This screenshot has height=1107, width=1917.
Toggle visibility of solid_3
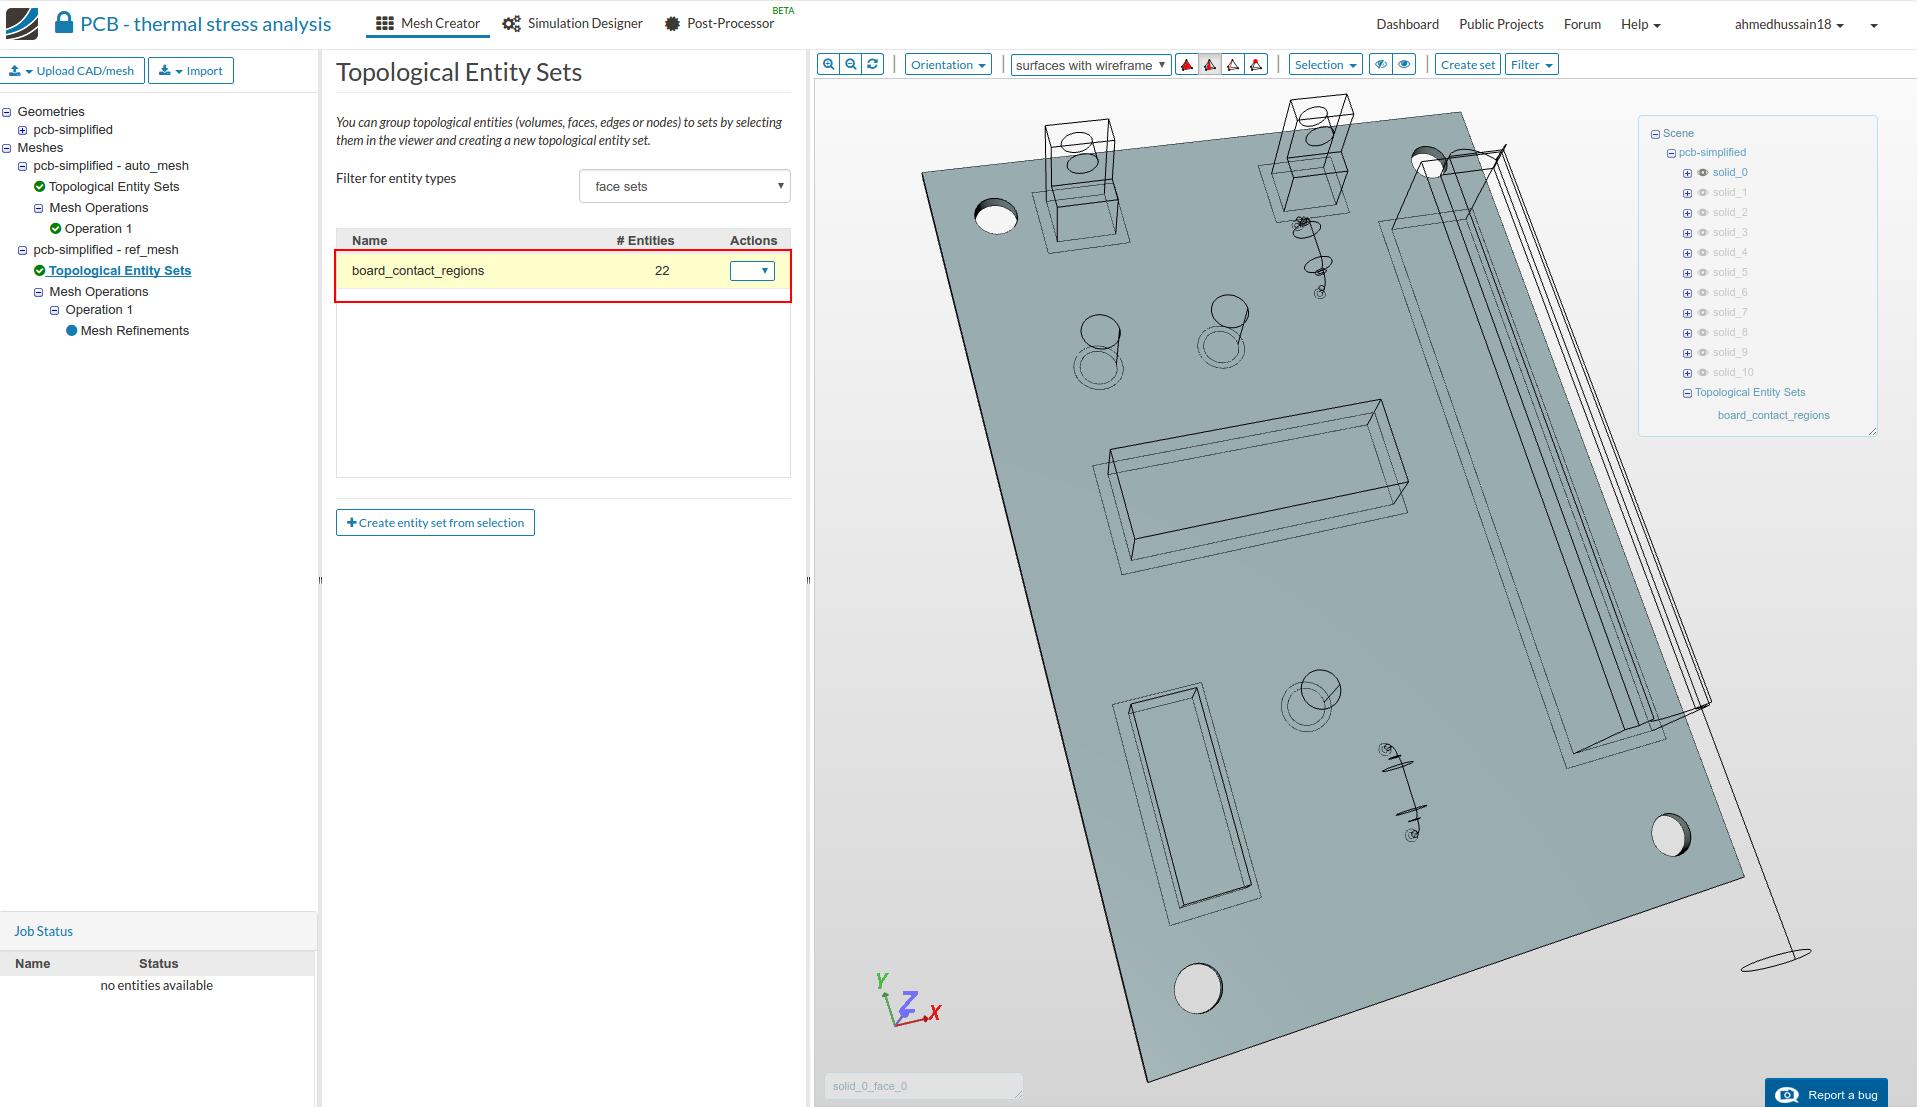point(1703,233)
